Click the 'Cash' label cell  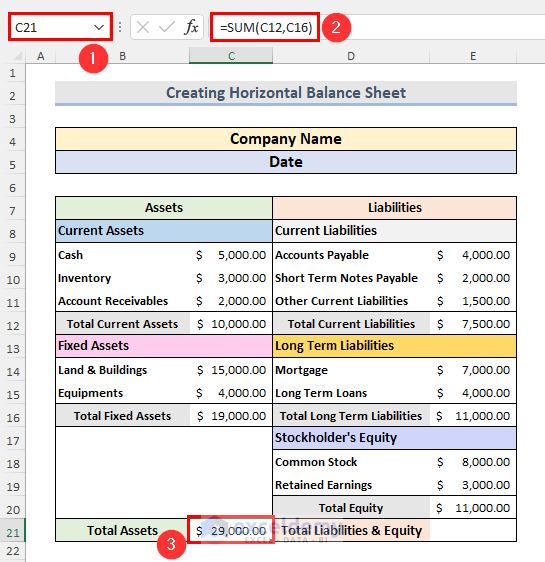123,255
